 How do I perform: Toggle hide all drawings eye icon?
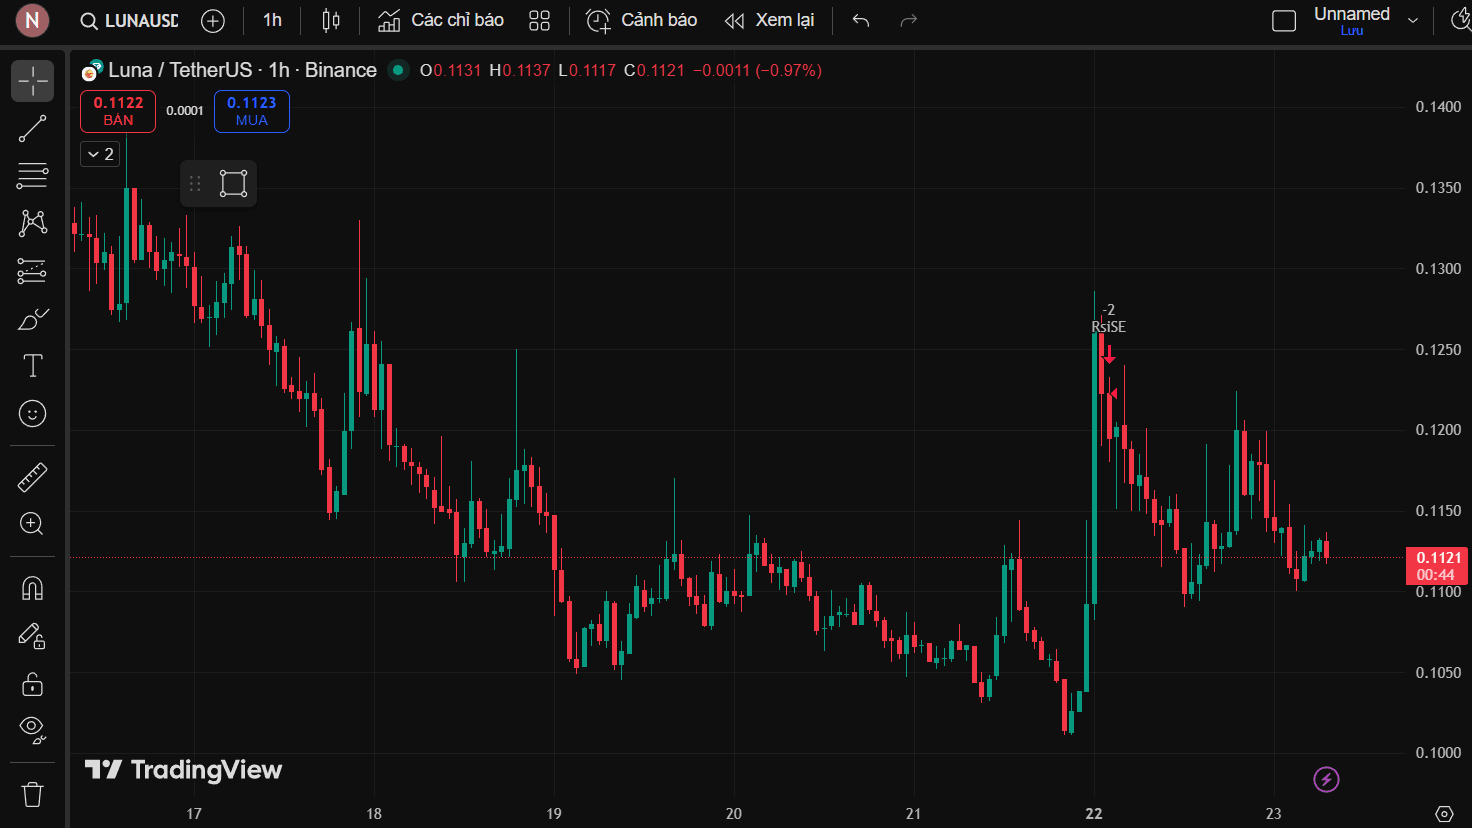tap(33, 731)
